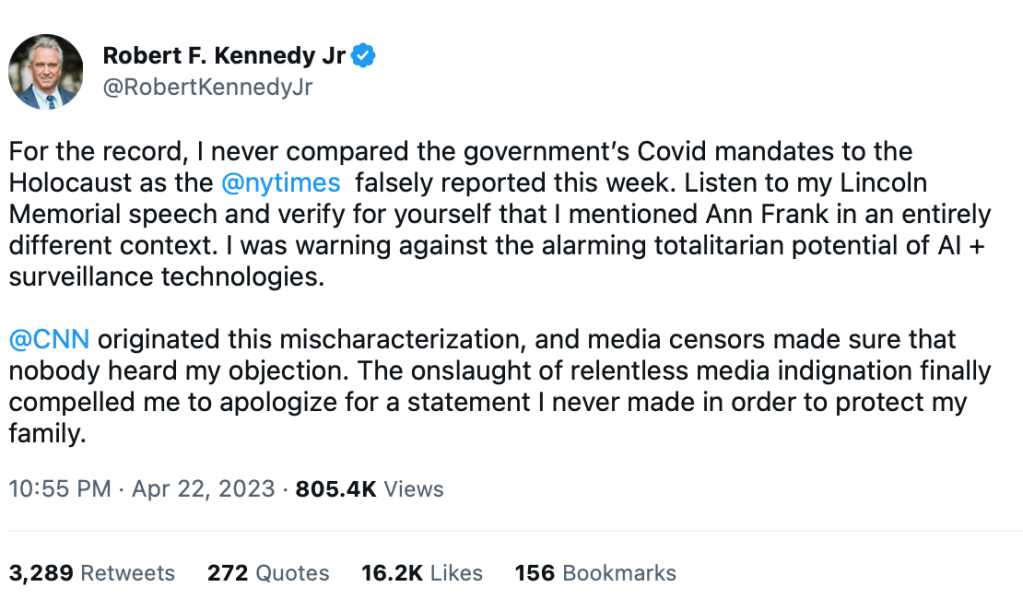Open the 272 Quotes list

point(268,573)
